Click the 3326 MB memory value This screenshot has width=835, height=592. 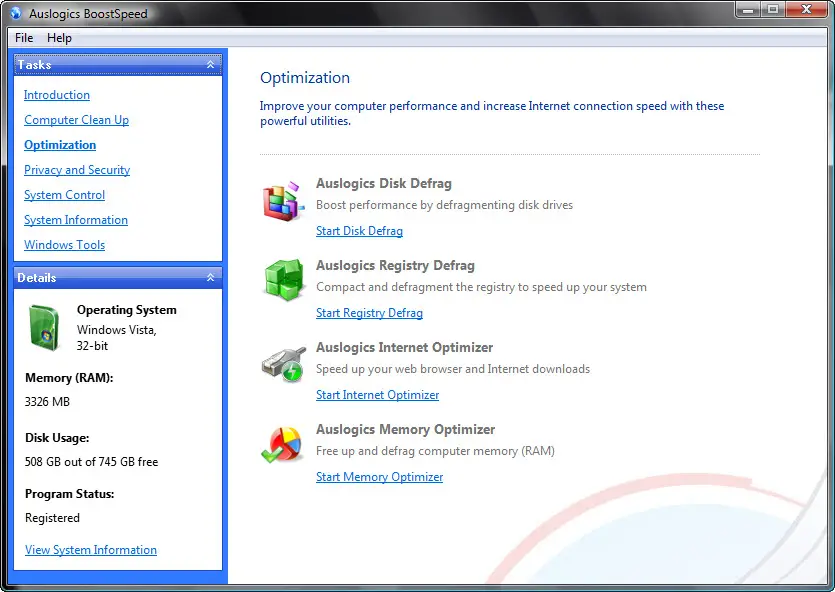(x=47, y=401)
